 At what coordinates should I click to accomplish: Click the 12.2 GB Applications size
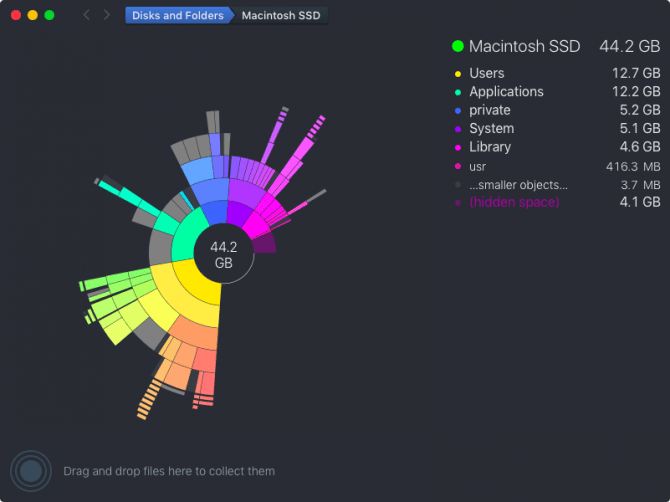click(636, 91)
